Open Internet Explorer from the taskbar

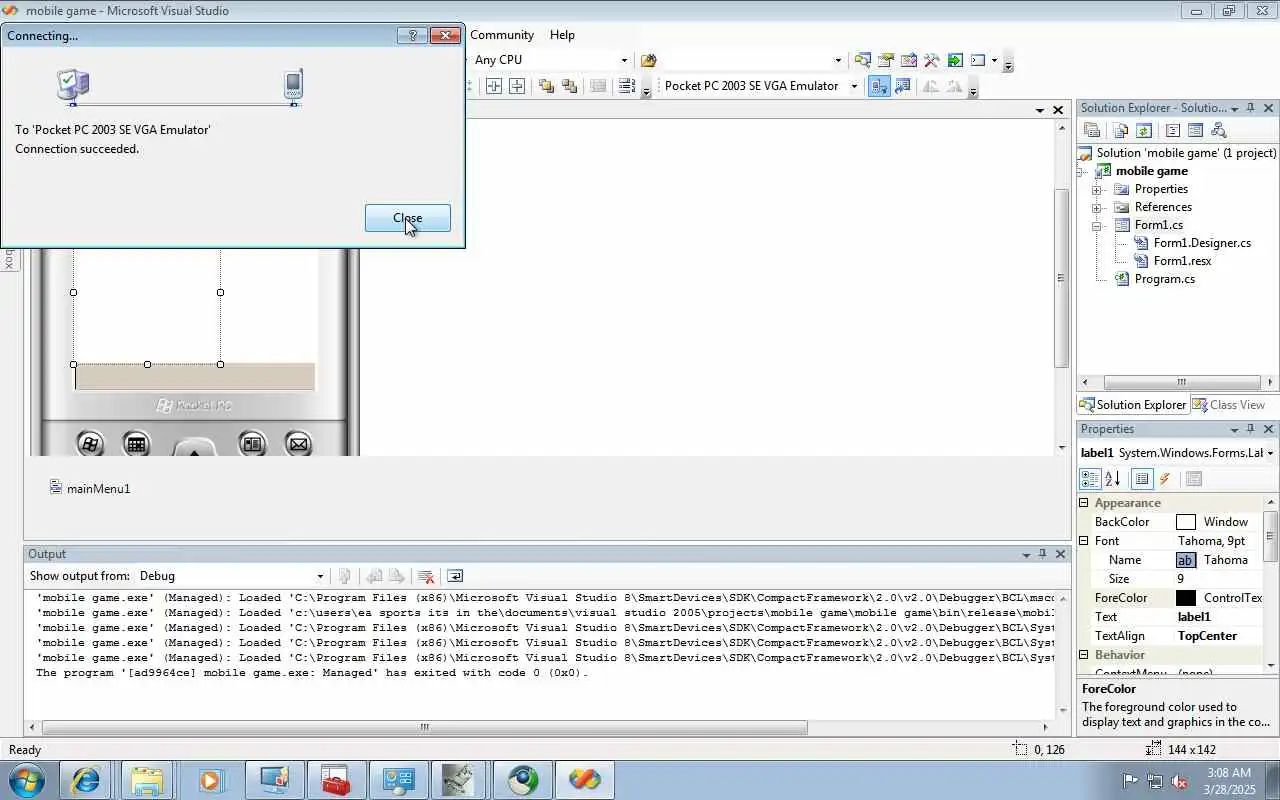pyautogui.click(x=86, y=780)
